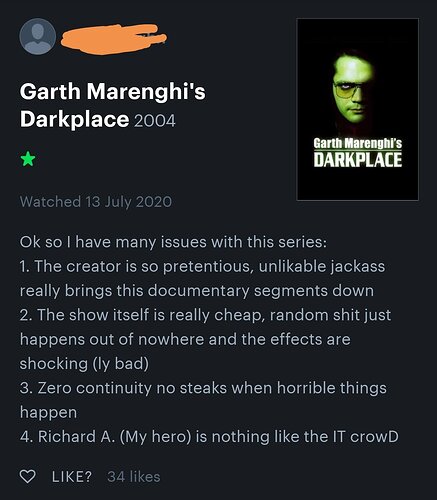Click the heart icon to like the review
Image resolution: width=437 pixels, height=500 pixels.
27,476
